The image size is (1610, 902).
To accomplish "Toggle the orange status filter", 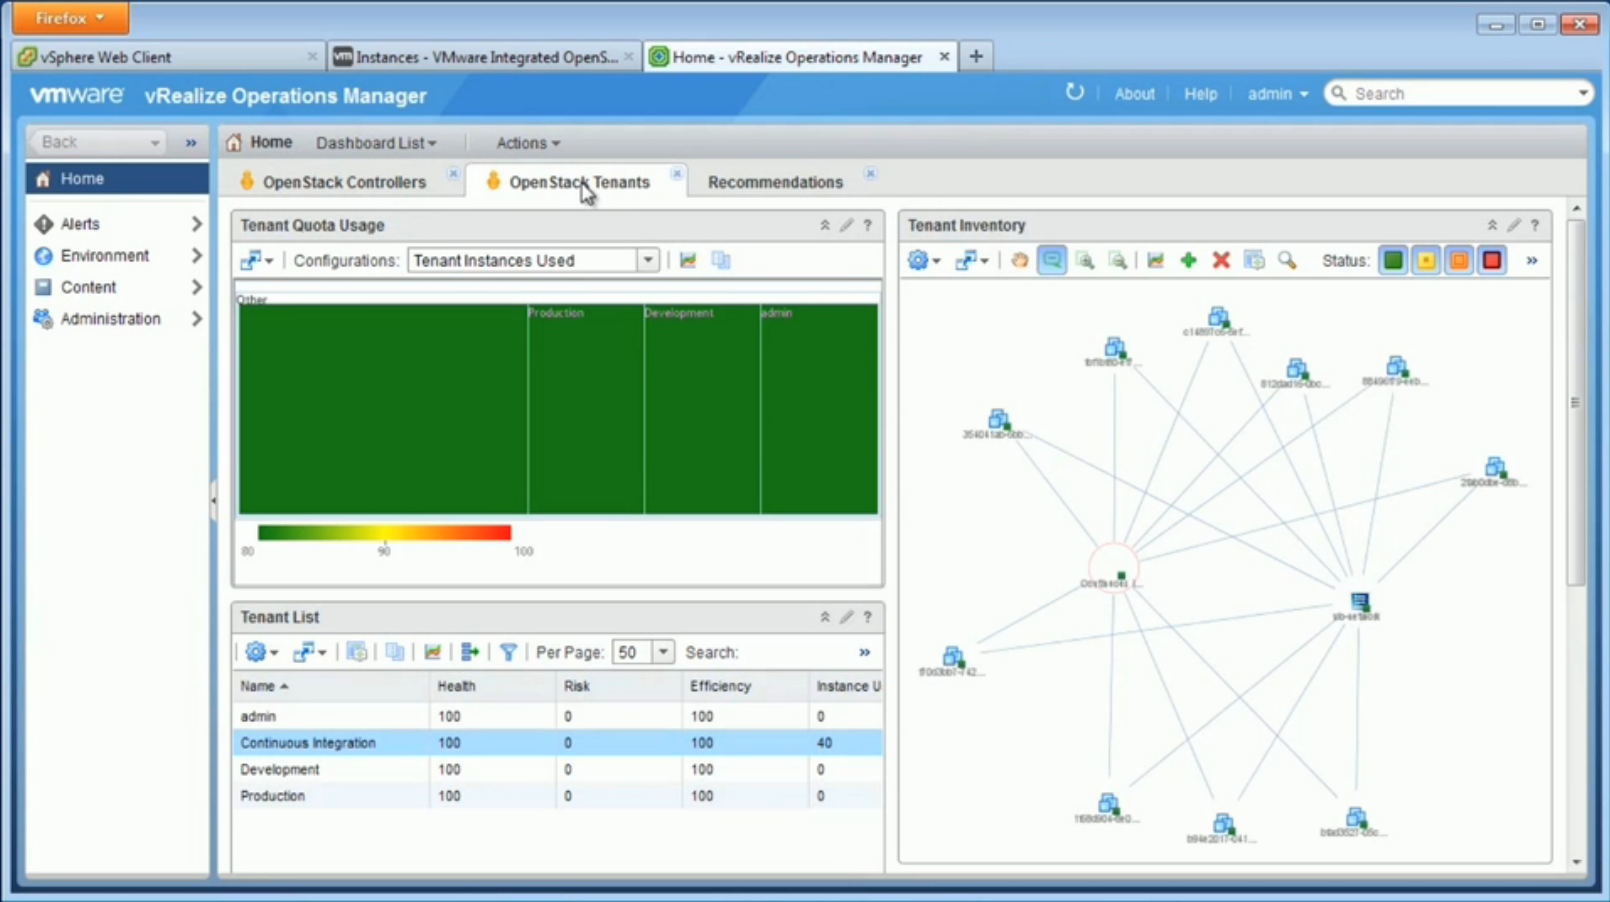I will click(x=1459, y=261).
